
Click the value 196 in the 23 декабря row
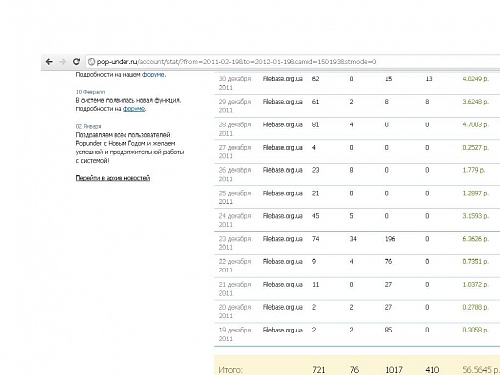point(390,239)
